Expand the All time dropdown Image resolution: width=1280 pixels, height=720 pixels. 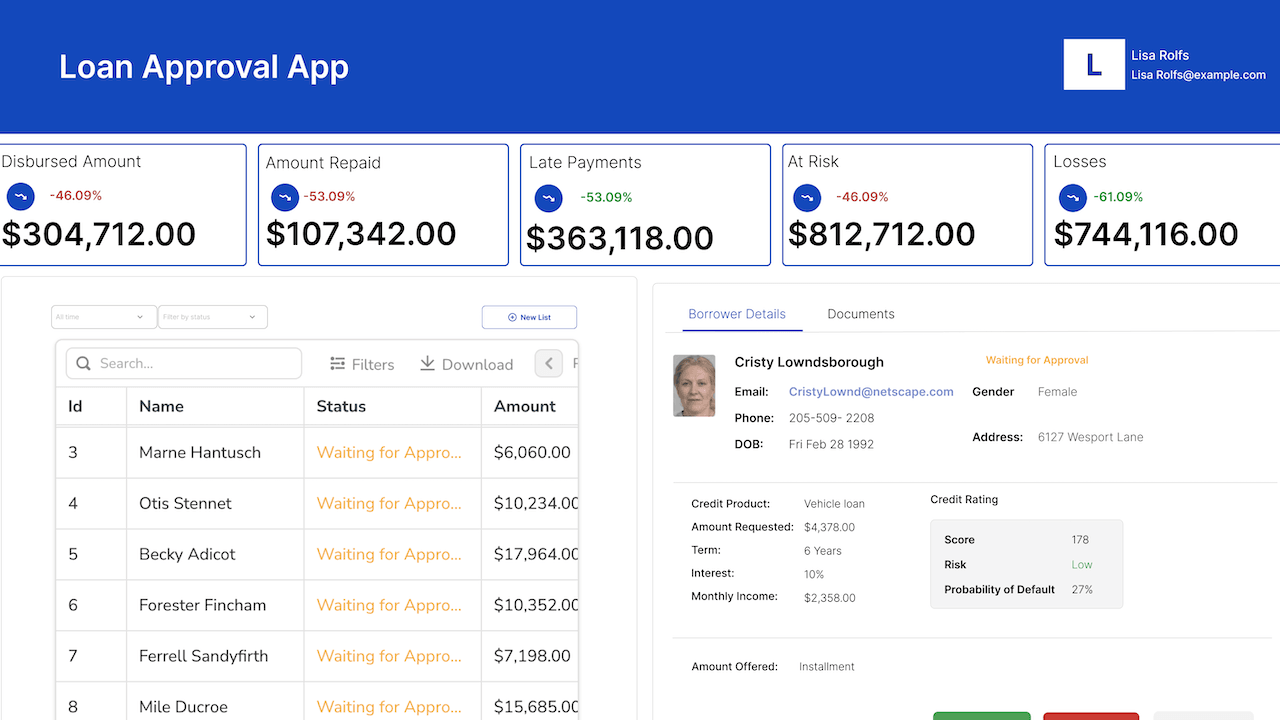[x=104, y=317]
